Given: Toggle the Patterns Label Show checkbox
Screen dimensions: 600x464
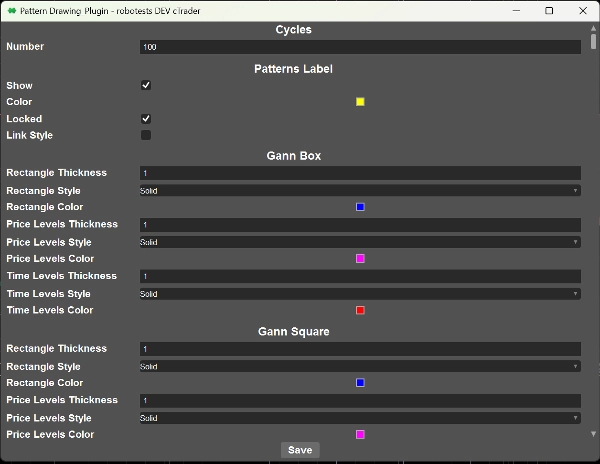Looking at the screenshot, I should (146, 86).
